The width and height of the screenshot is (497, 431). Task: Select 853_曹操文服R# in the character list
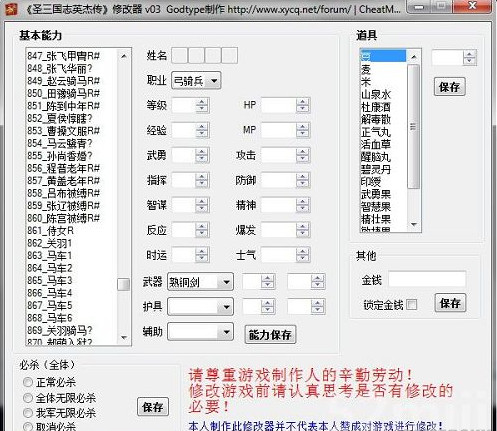[63, 131]
